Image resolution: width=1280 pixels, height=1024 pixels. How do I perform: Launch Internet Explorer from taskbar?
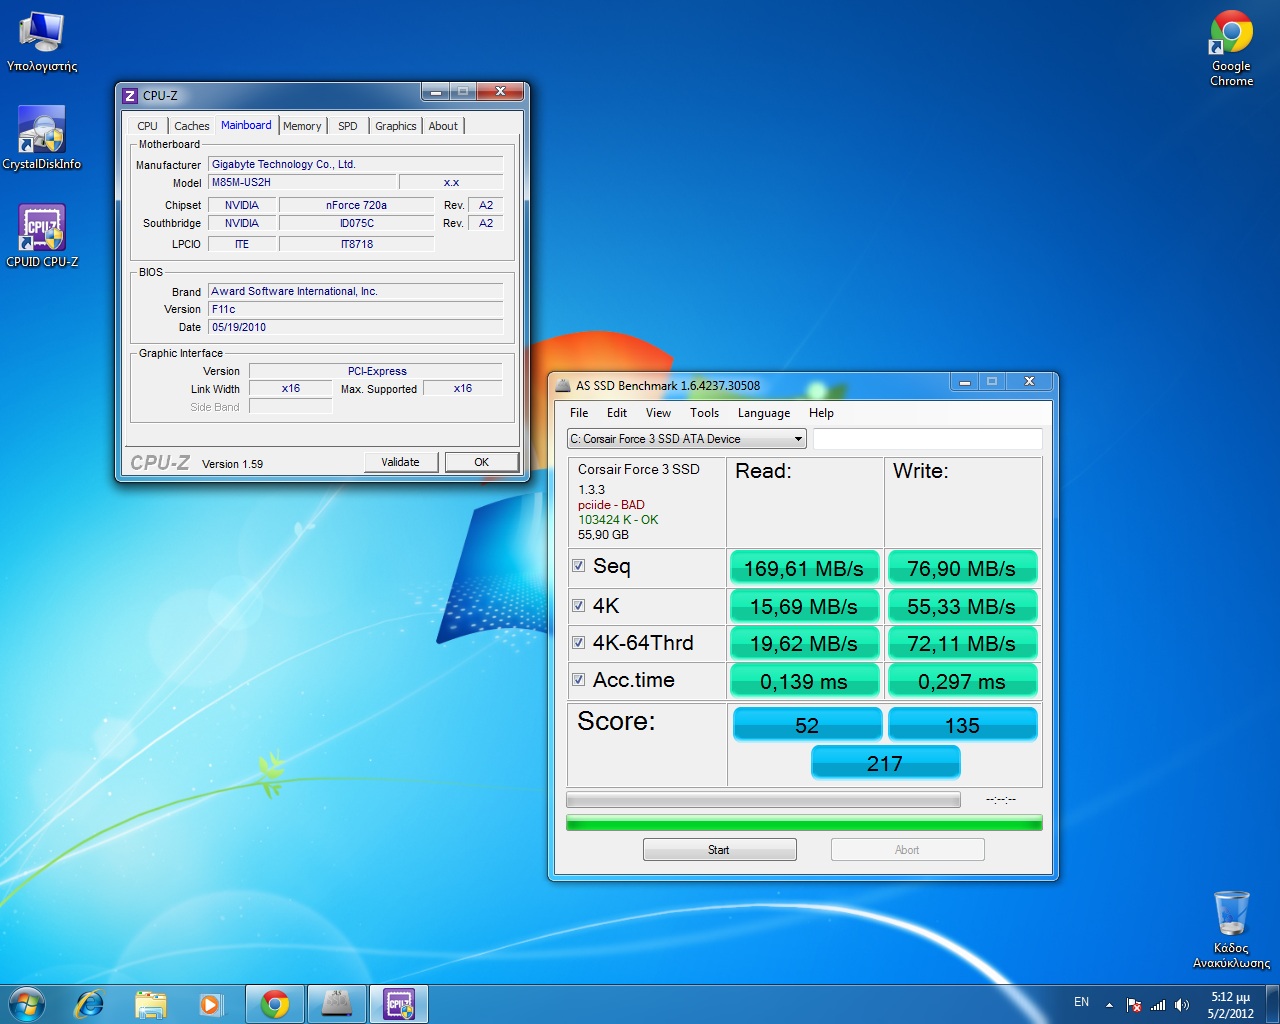pyautogui.click(x=89, y=1004)
